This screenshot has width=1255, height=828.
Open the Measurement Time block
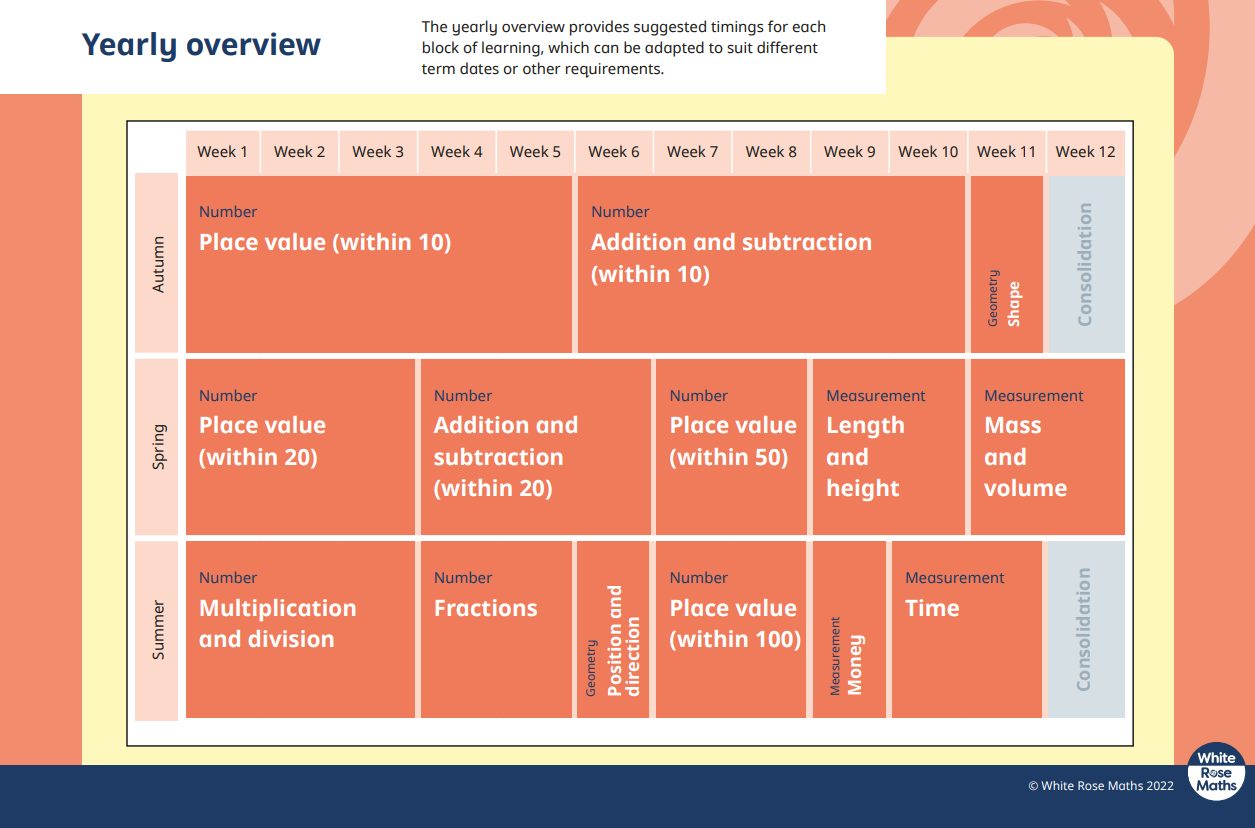[x=966, y=630]
